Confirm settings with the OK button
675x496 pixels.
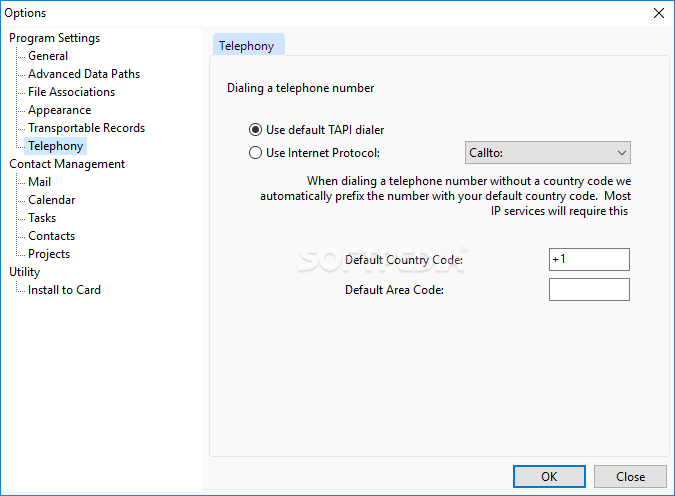[x=549, y=476]
